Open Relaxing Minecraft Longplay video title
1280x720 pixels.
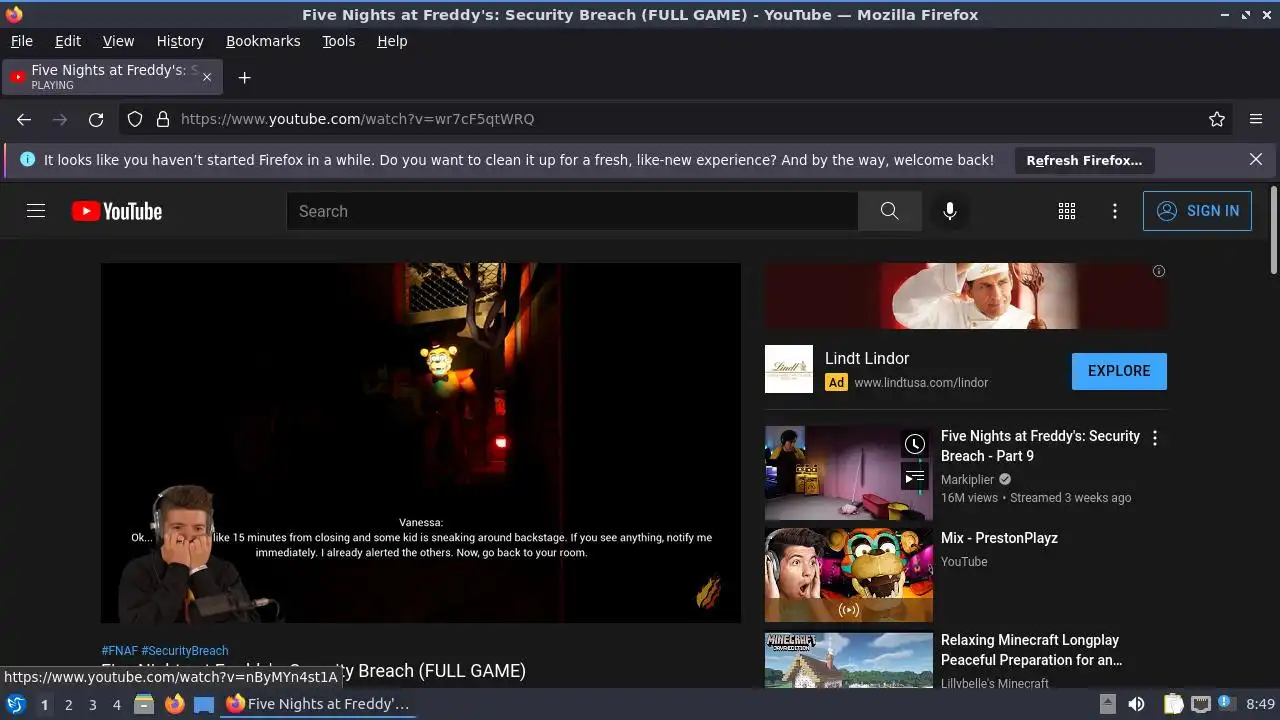1031,650
